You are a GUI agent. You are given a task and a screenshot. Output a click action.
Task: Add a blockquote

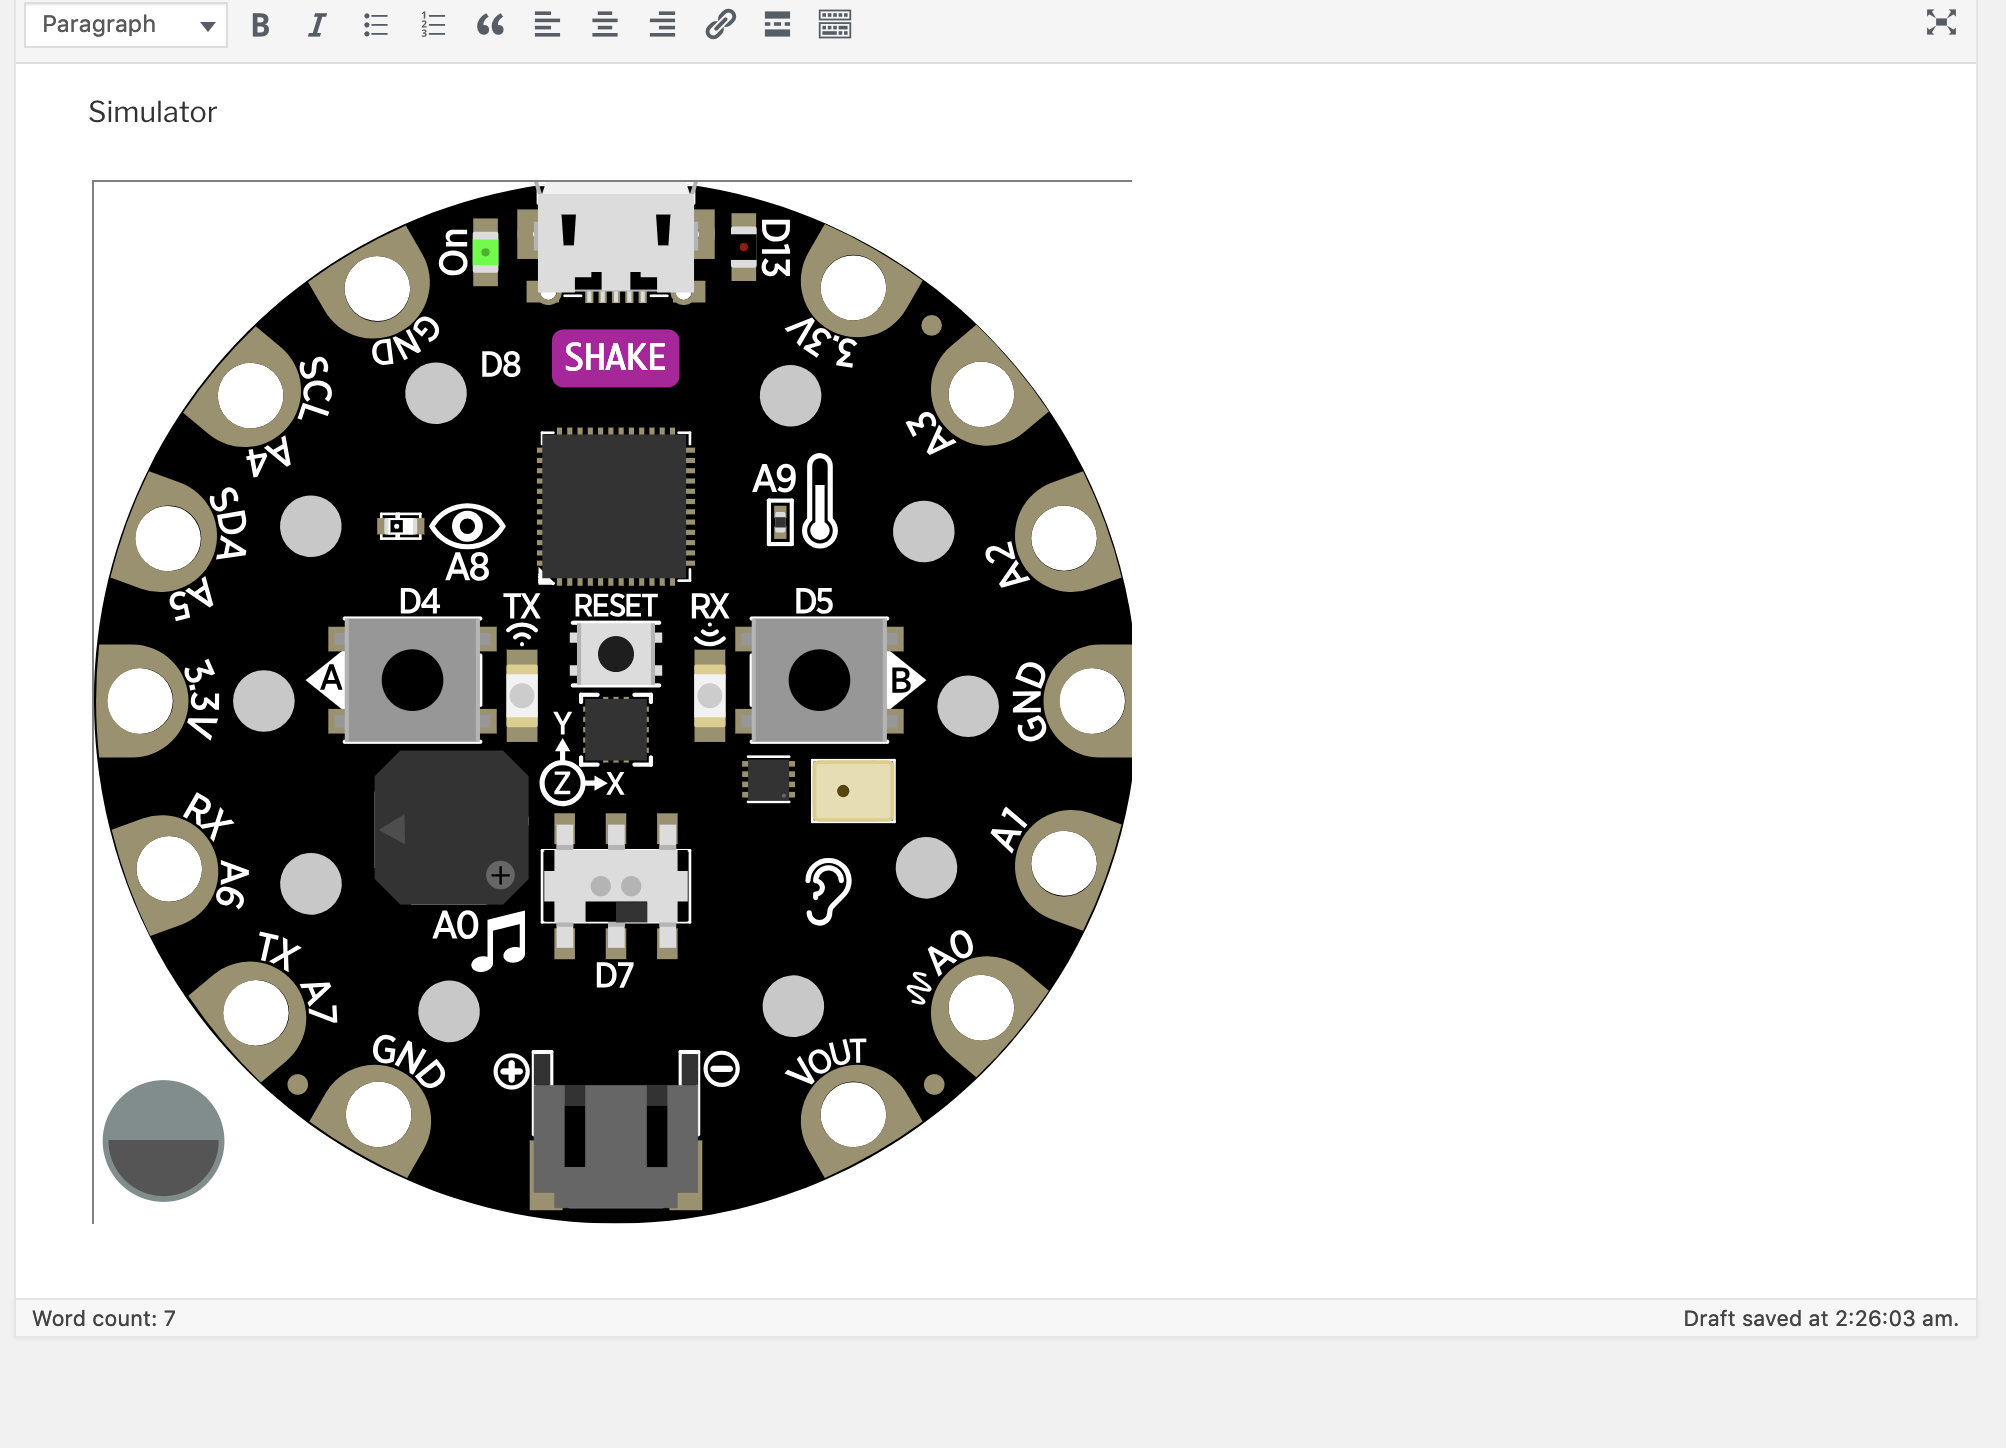click(x=489, y=24)
